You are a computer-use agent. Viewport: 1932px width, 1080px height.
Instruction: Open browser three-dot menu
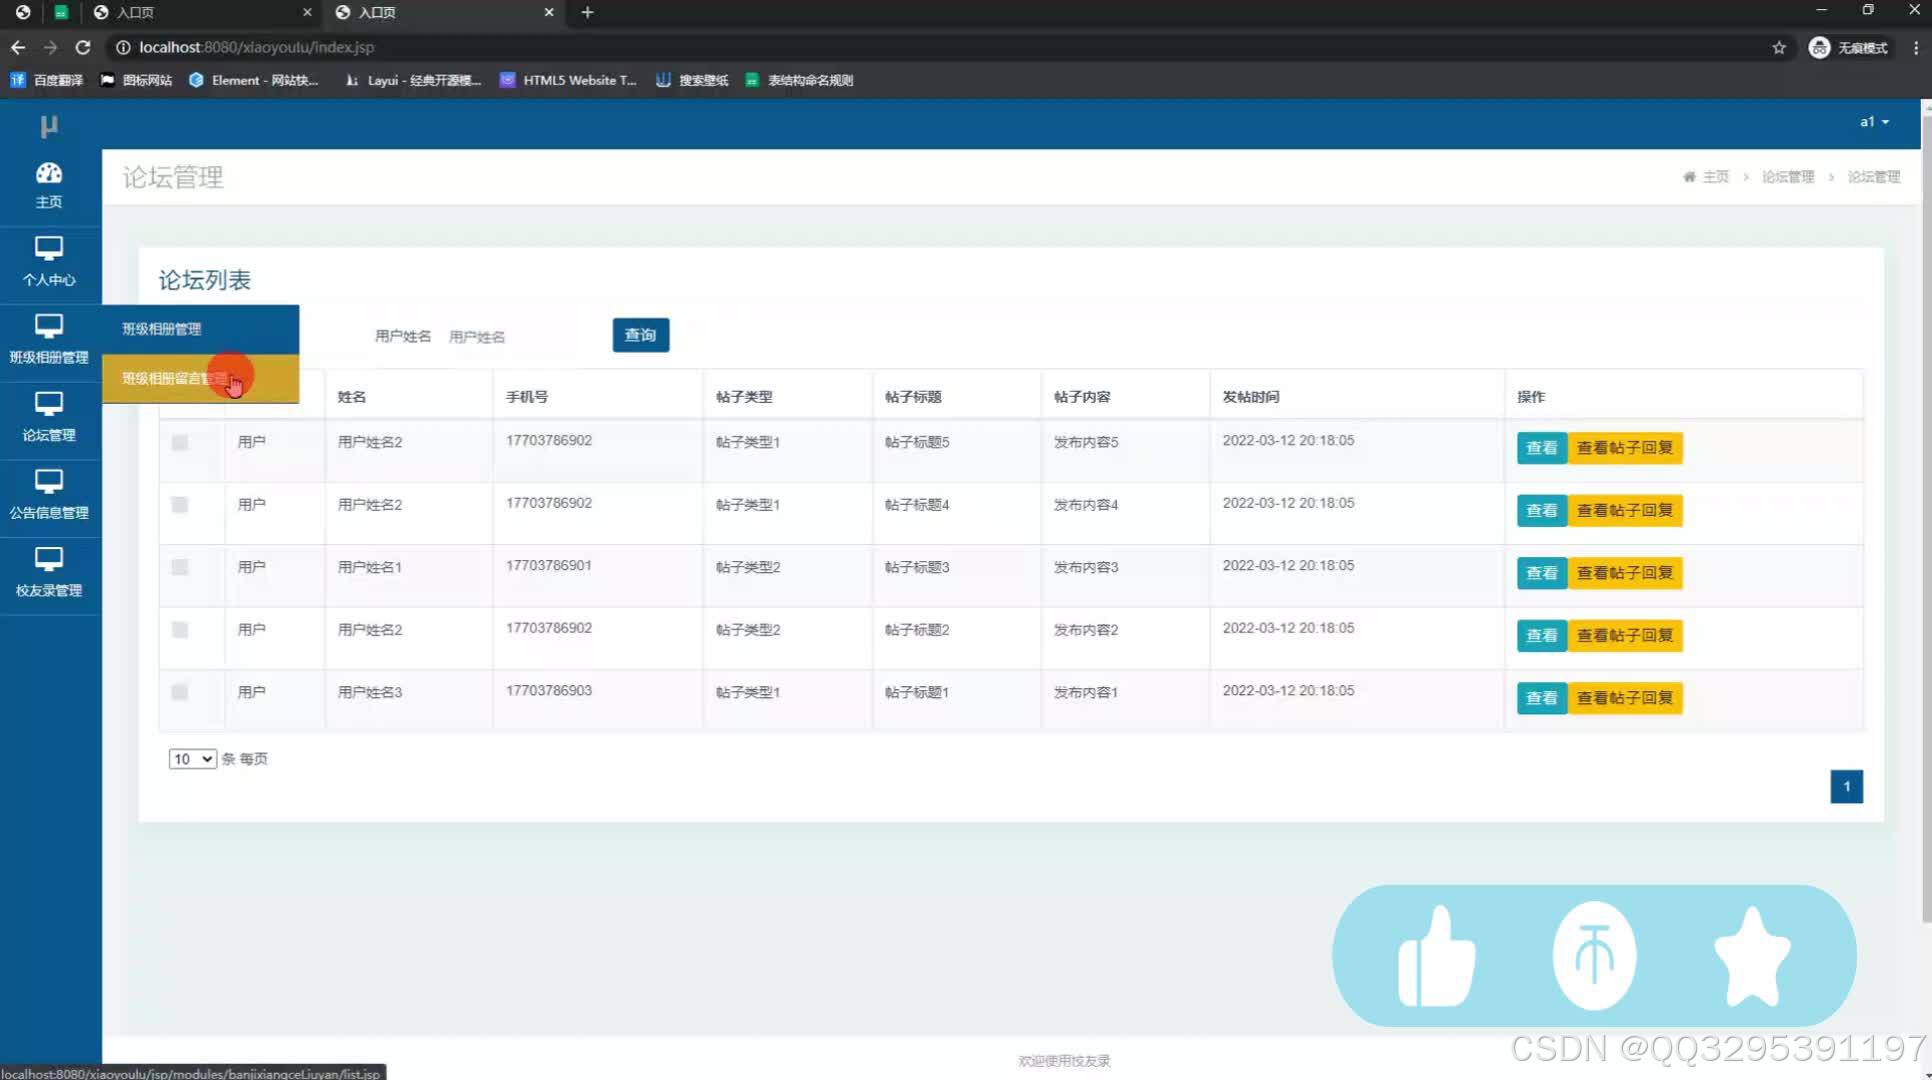pyautogui.click(x=1915, y=47)
